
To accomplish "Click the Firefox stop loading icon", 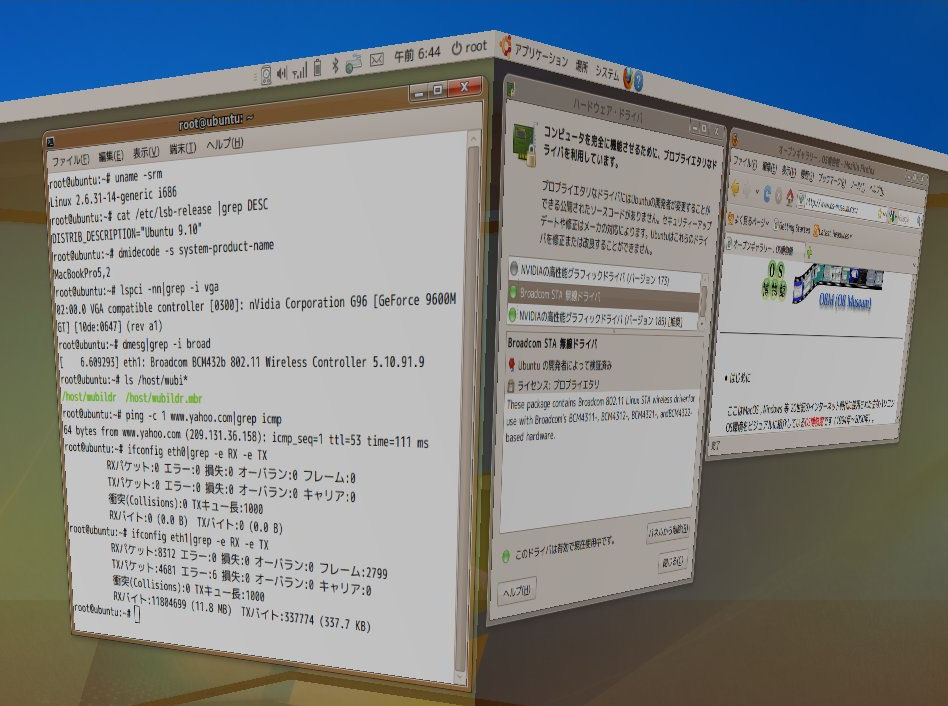I will pos(779,195).
